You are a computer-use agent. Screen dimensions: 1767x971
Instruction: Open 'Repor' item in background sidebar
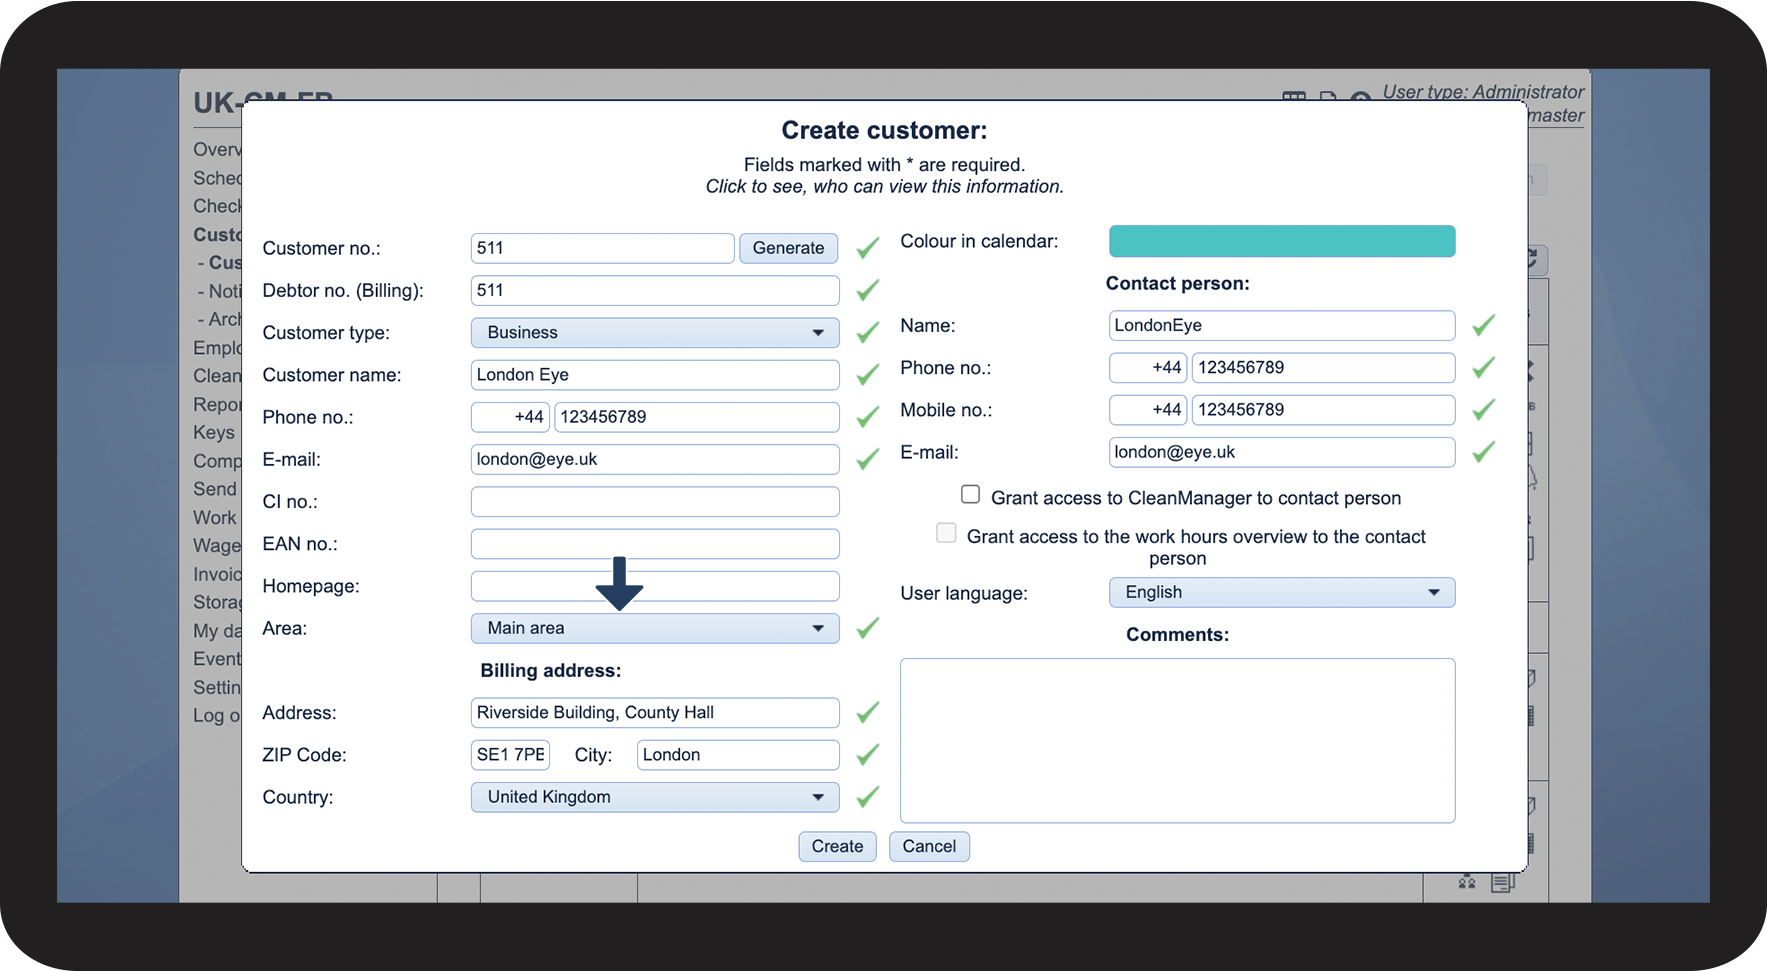[x=217, y=404]
